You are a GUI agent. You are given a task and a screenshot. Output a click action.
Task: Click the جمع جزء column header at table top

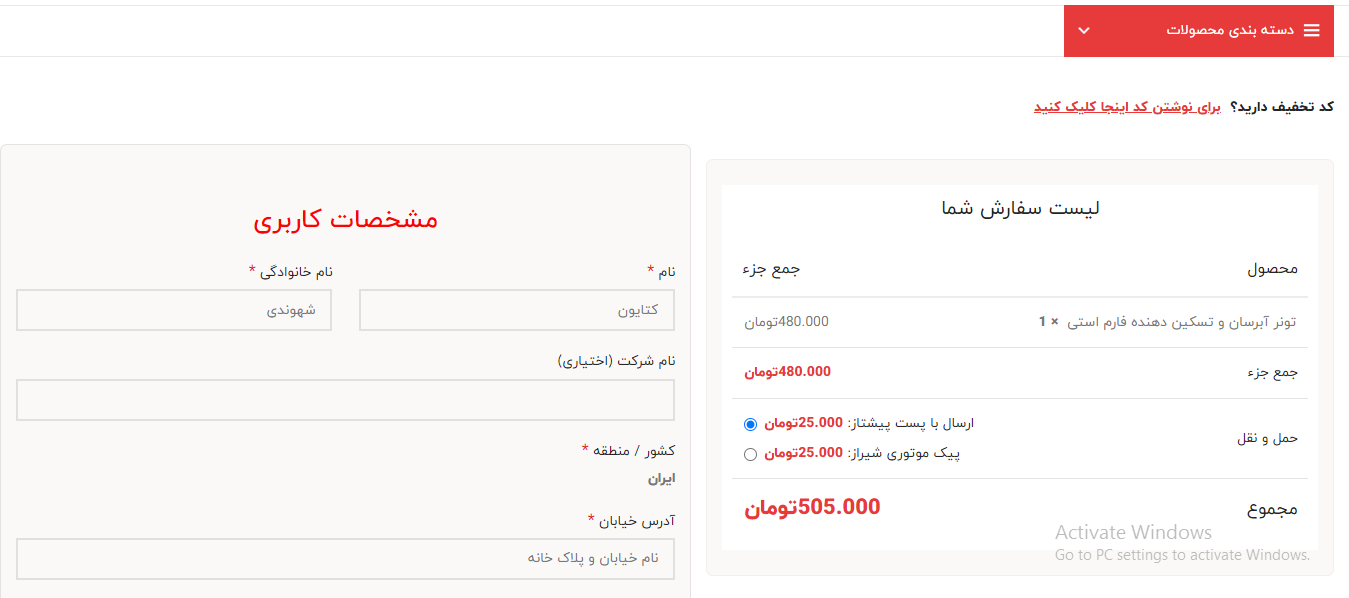(x=771, y=269)
